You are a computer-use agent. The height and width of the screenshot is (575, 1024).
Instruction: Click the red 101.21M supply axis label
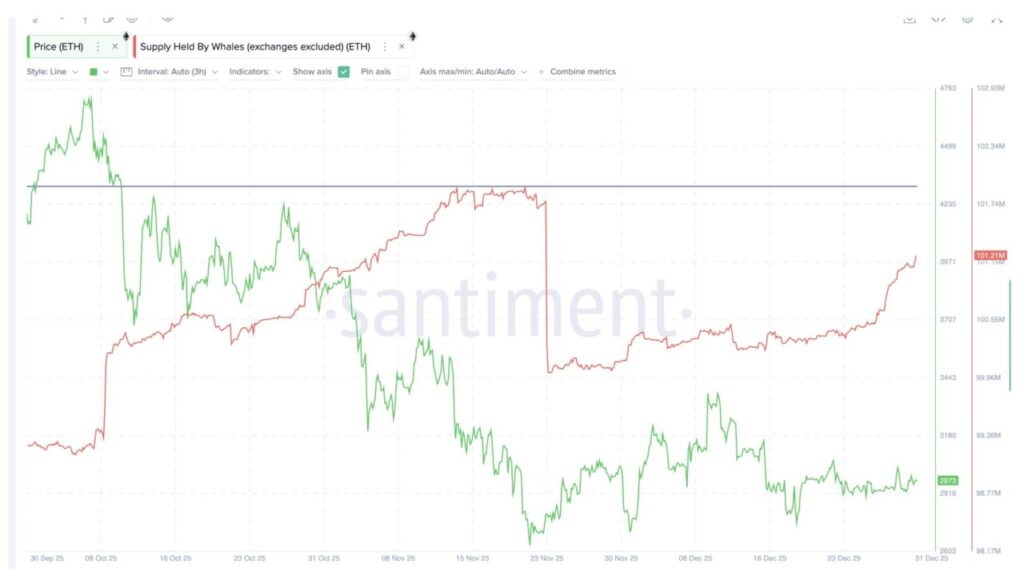pyautogui.click(x=989, y=255)
